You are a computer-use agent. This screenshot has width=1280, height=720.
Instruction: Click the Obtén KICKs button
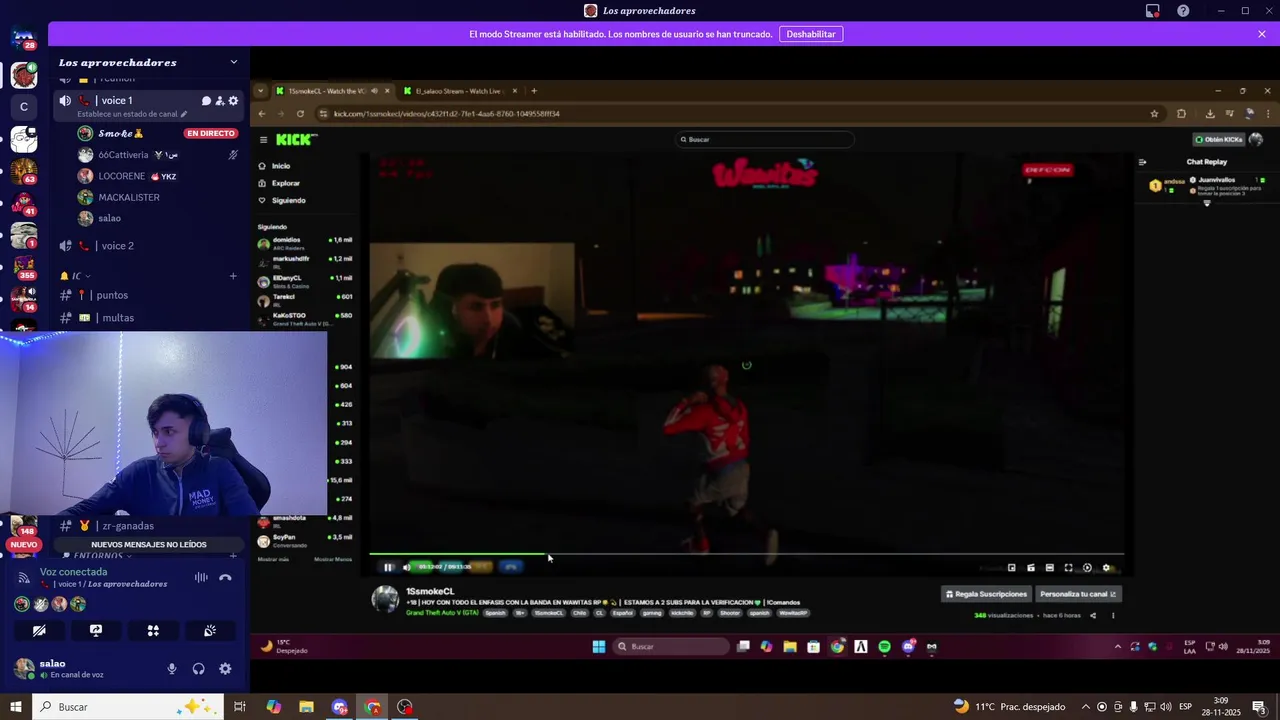click(x=1219, y=140)
